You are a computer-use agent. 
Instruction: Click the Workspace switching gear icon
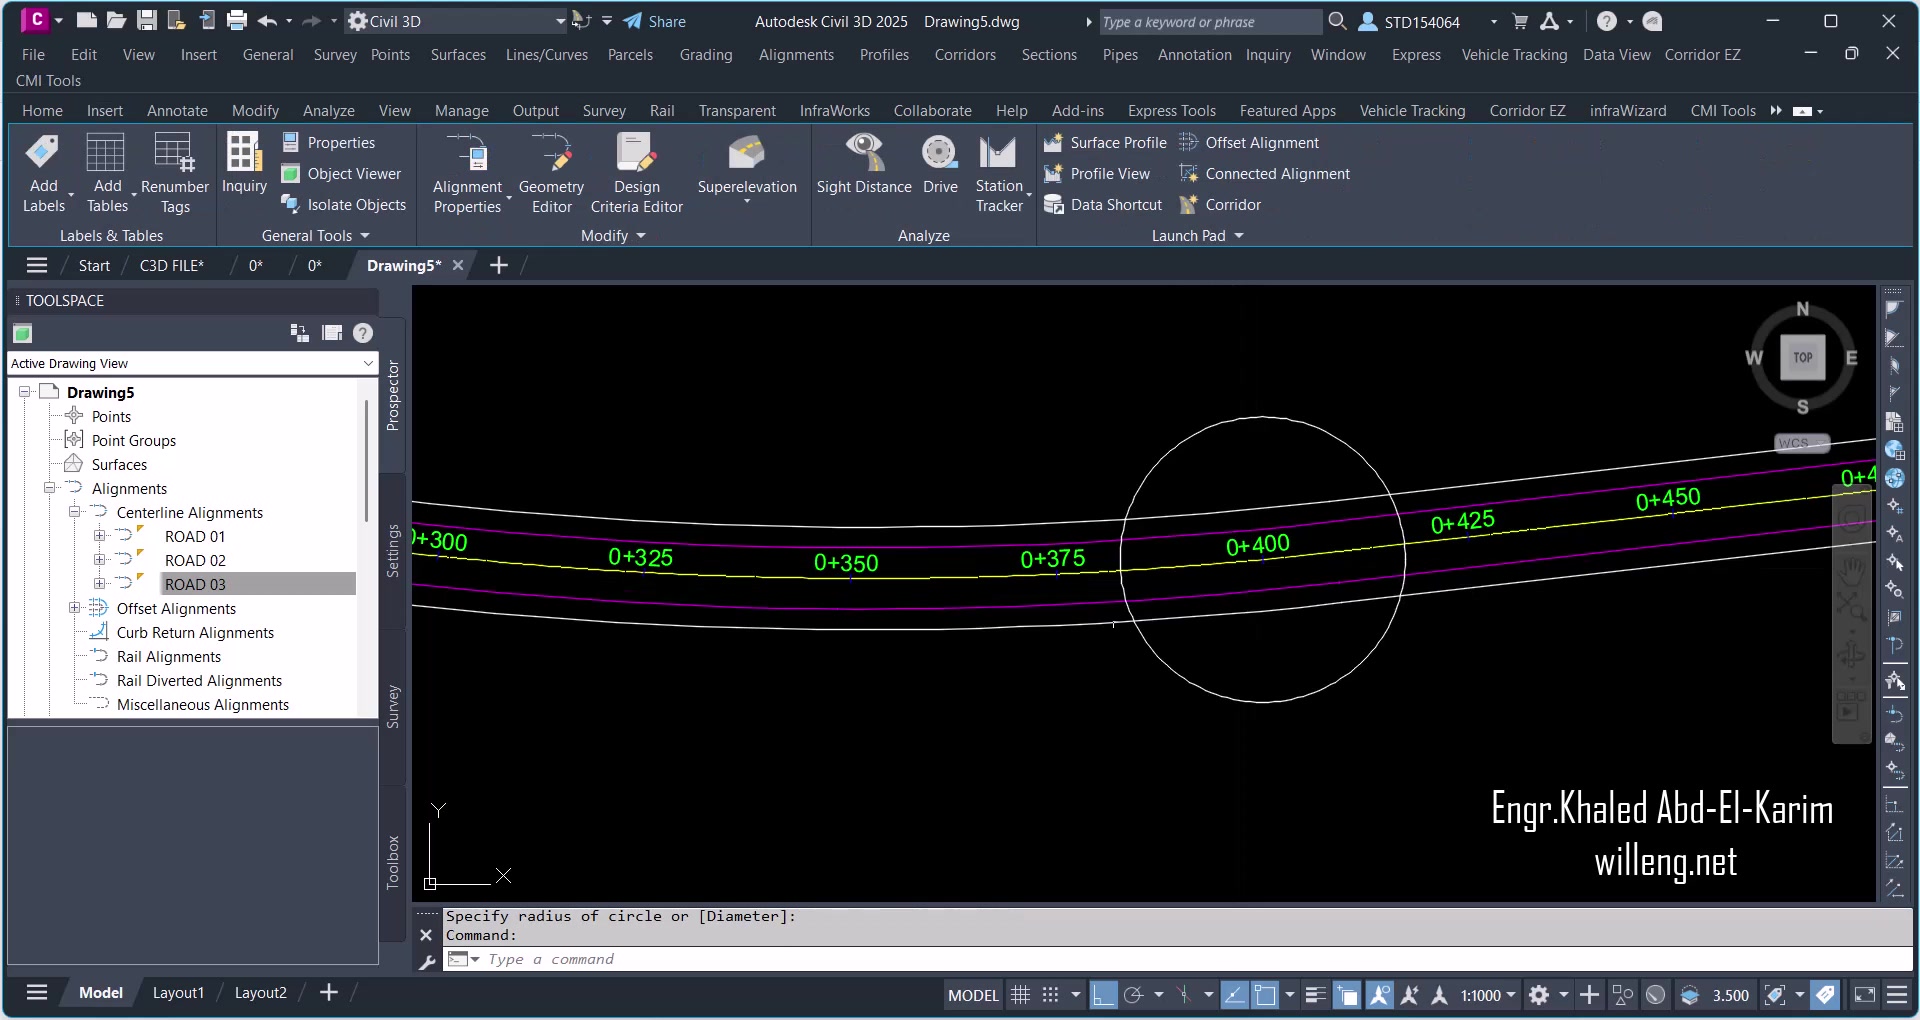[x=1539, y=994]
